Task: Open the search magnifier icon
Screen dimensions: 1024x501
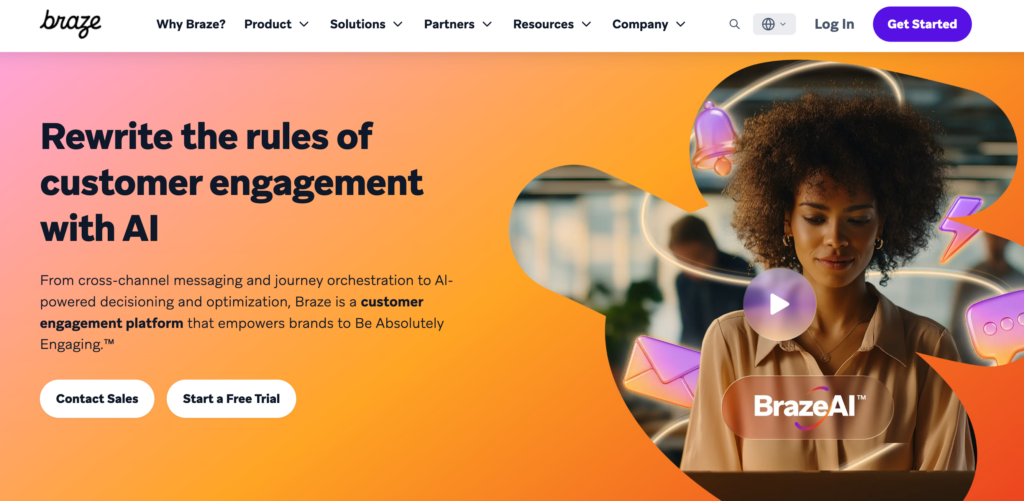Action: [735, 24]
